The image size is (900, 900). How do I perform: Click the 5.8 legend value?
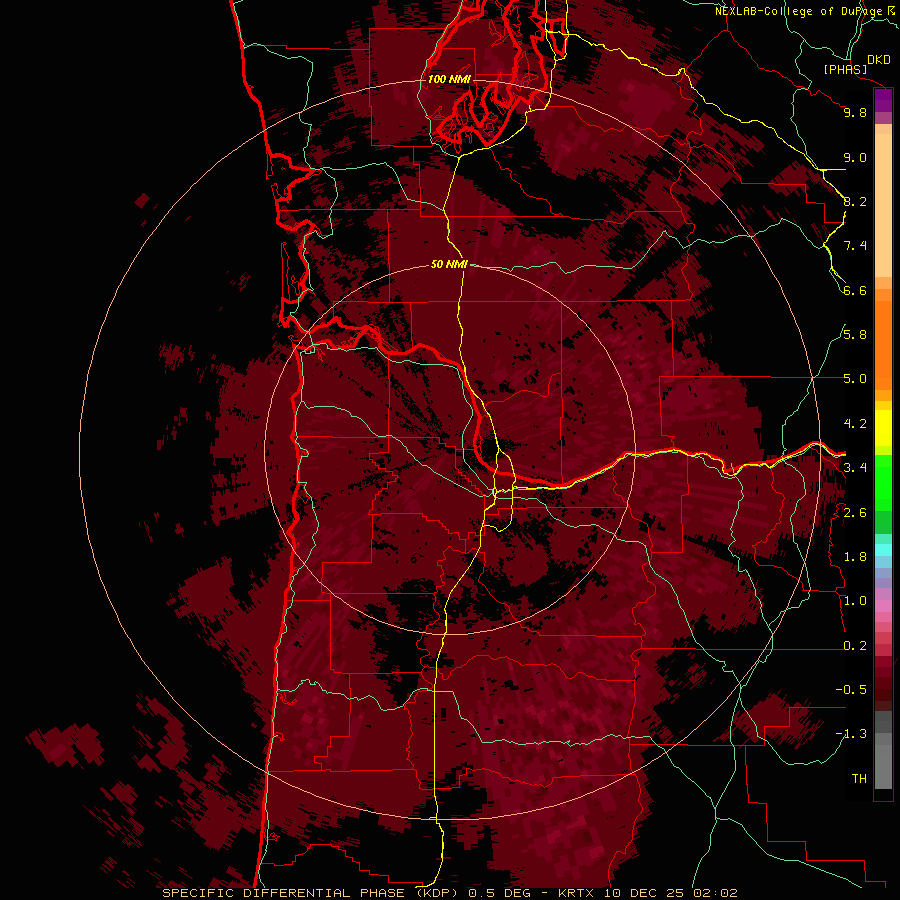pyautogui.click(x=855, y=335)
